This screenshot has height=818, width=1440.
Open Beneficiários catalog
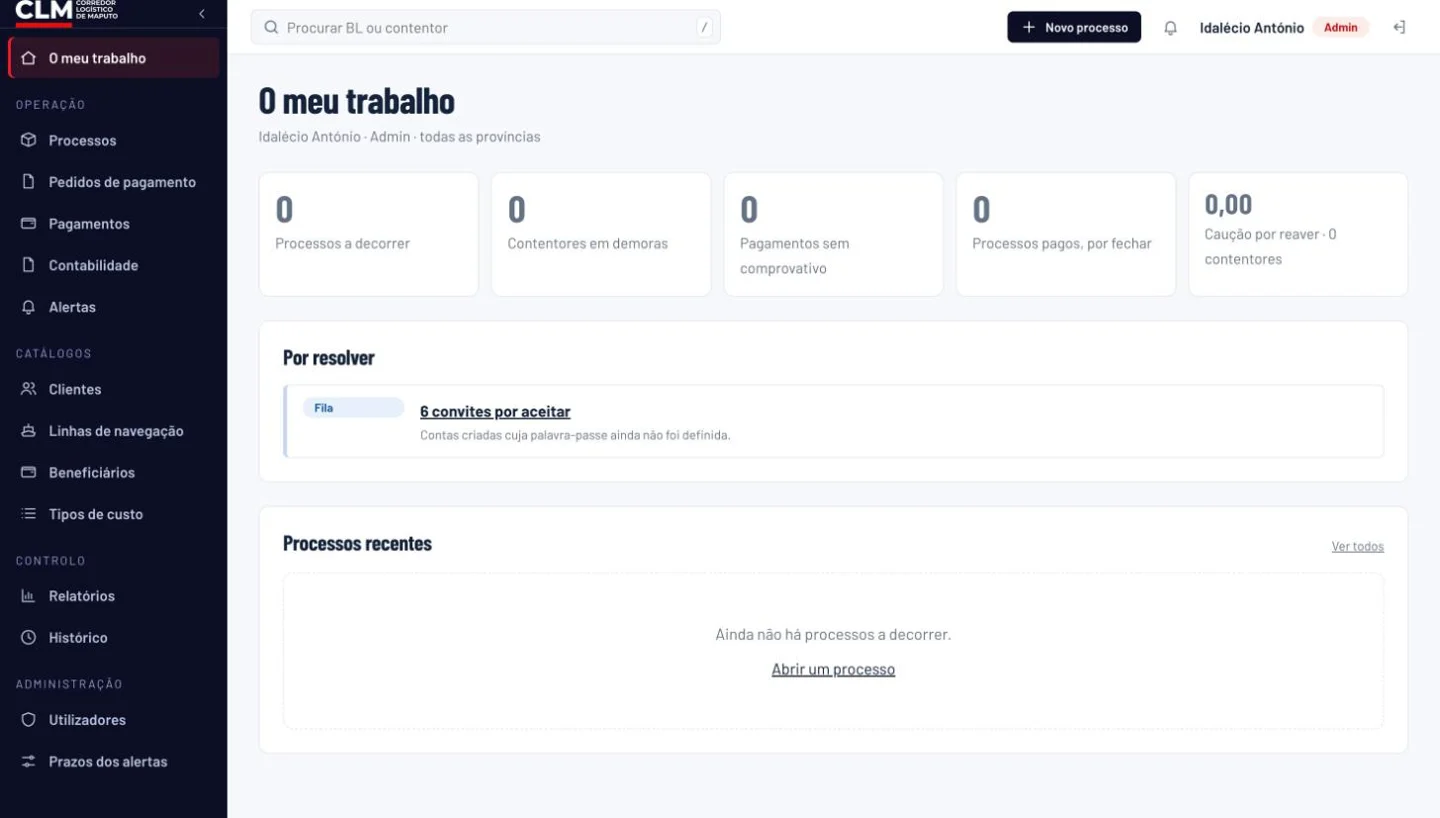pos(113,472)
